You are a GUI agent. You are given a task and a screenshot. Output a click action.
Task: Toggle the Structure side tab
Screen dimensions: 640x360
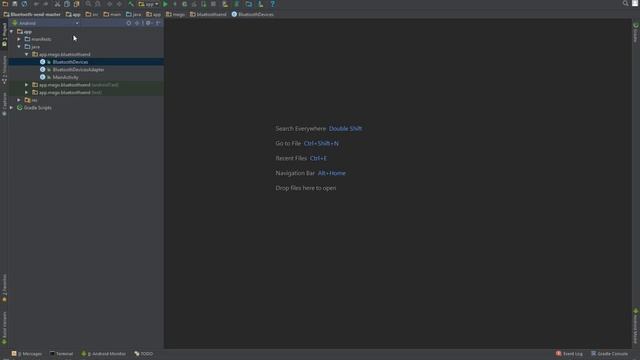[x=4, y=70]
